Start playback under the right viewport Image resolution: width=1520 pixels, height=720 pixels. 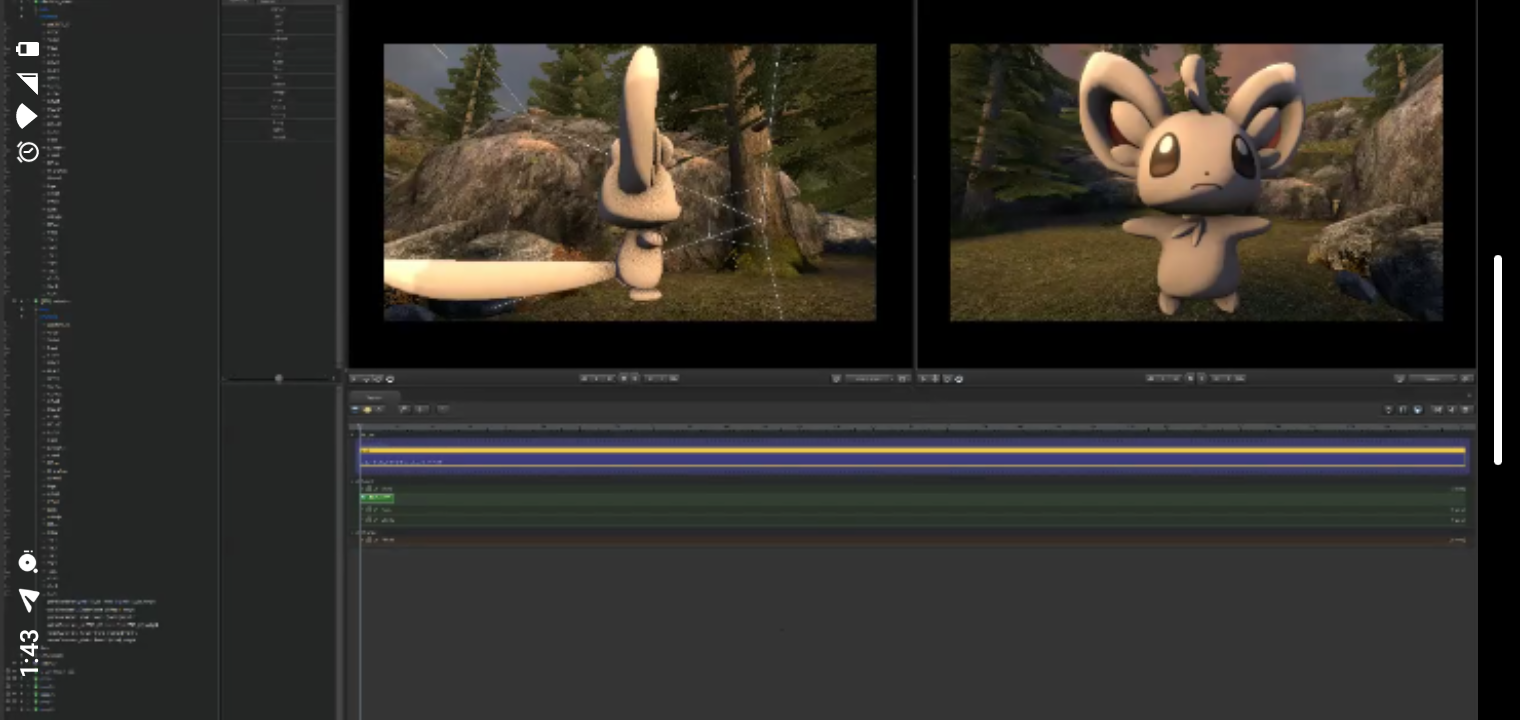[1201, 378]
